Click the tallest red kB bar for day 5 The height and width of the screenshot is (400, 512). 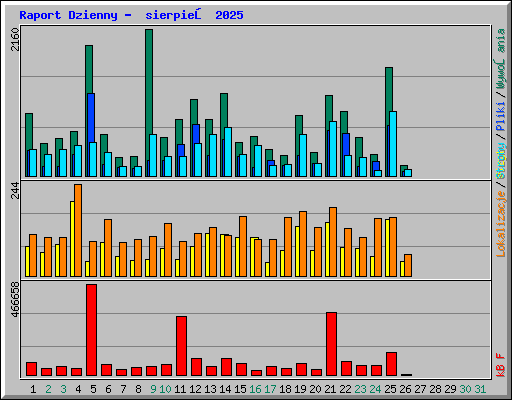click(x=91, y=330)
